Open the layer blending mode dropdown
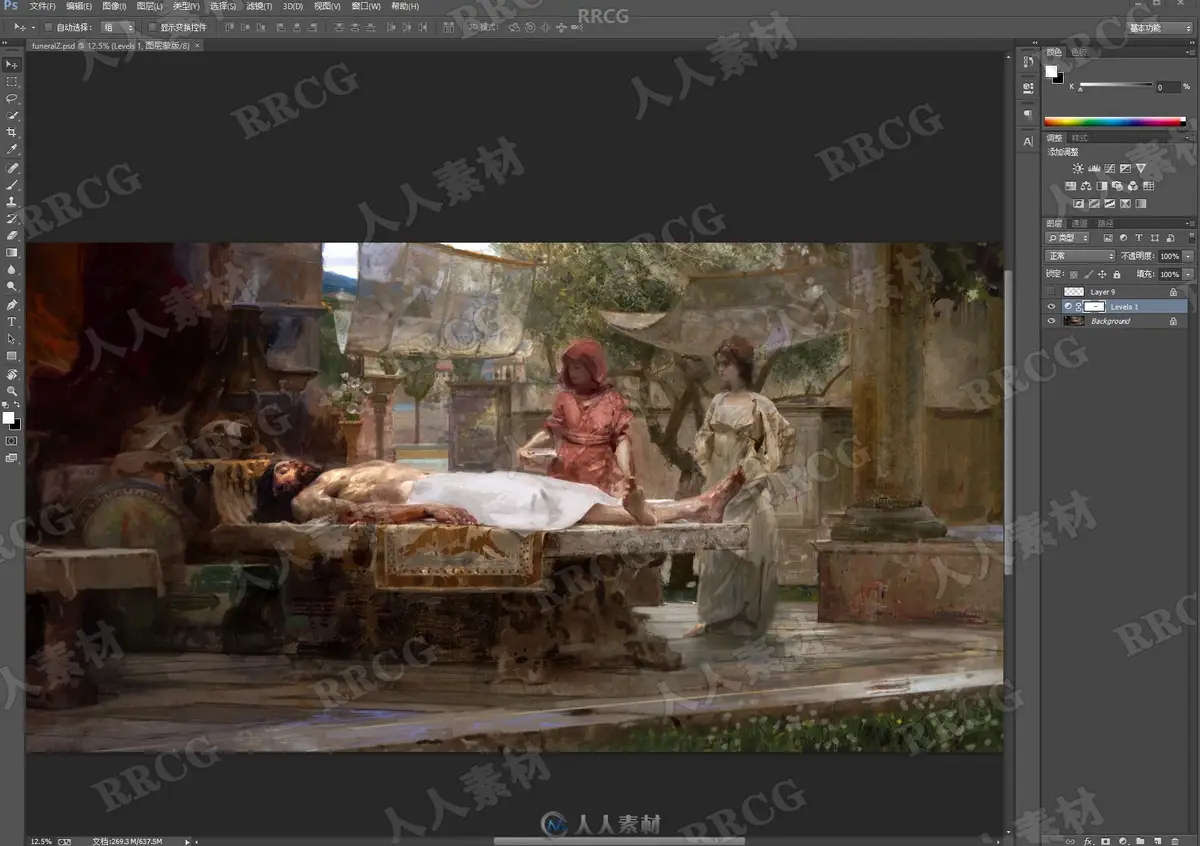1200x846 pixels. 1081,256
